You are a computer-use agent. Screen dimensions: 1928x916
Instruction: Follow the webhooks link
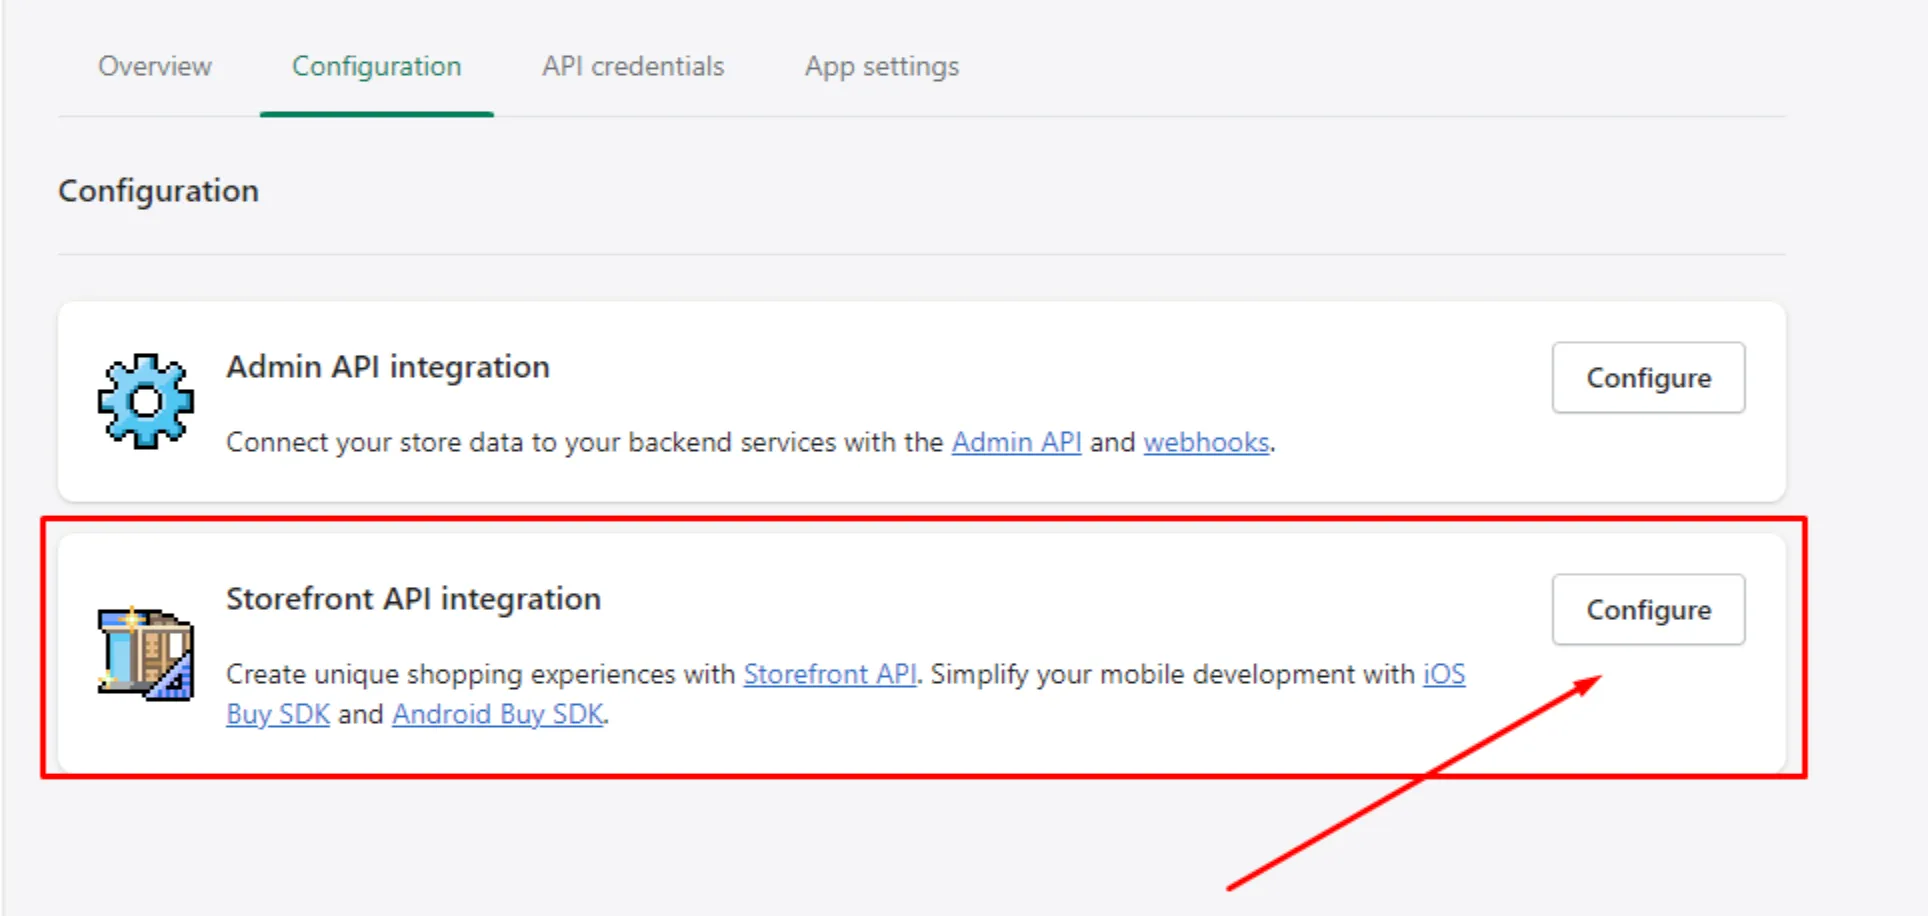pos(1206,442)
